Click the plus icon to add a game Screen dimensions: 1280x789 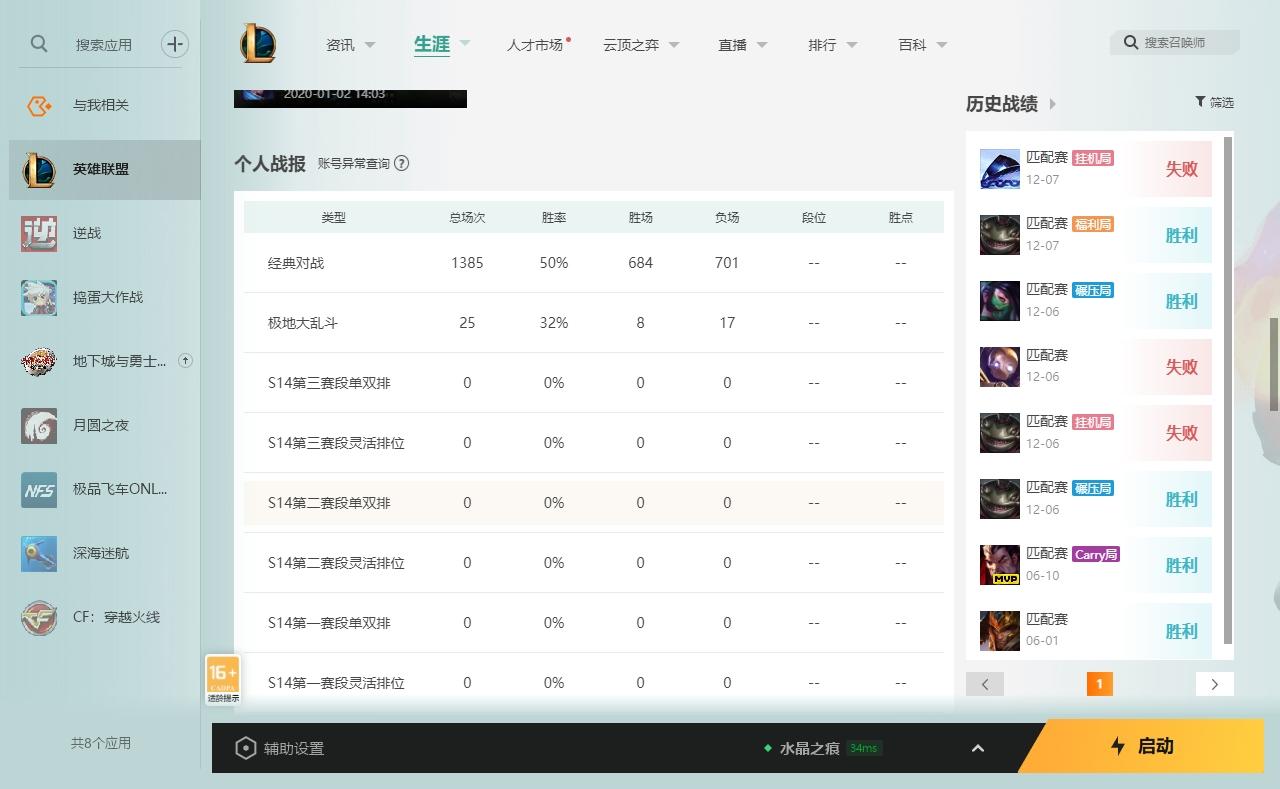coord(175,44)
